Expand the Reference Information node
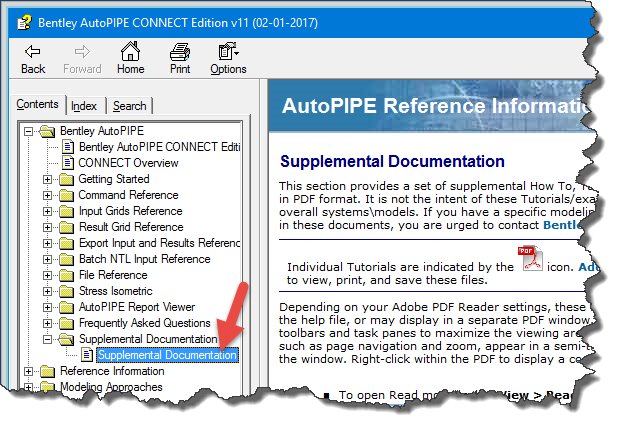The width and height of the screenshot is (622, 427). pos(28,371)
